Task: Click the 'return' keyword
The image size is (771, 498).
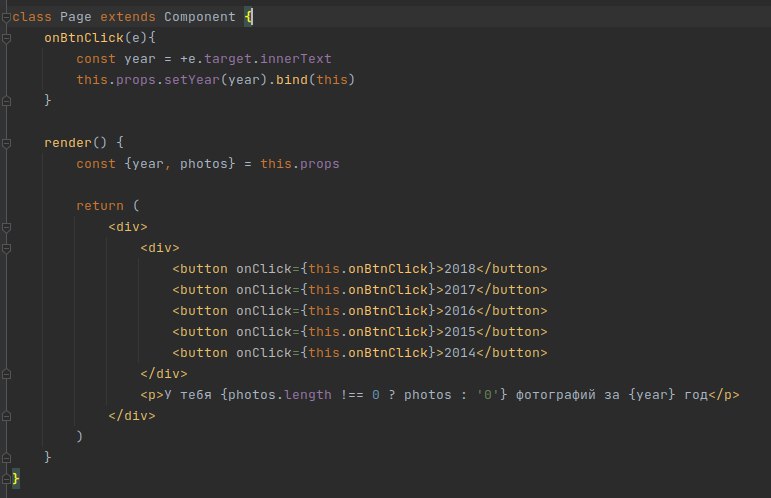Action: [100, 206]
